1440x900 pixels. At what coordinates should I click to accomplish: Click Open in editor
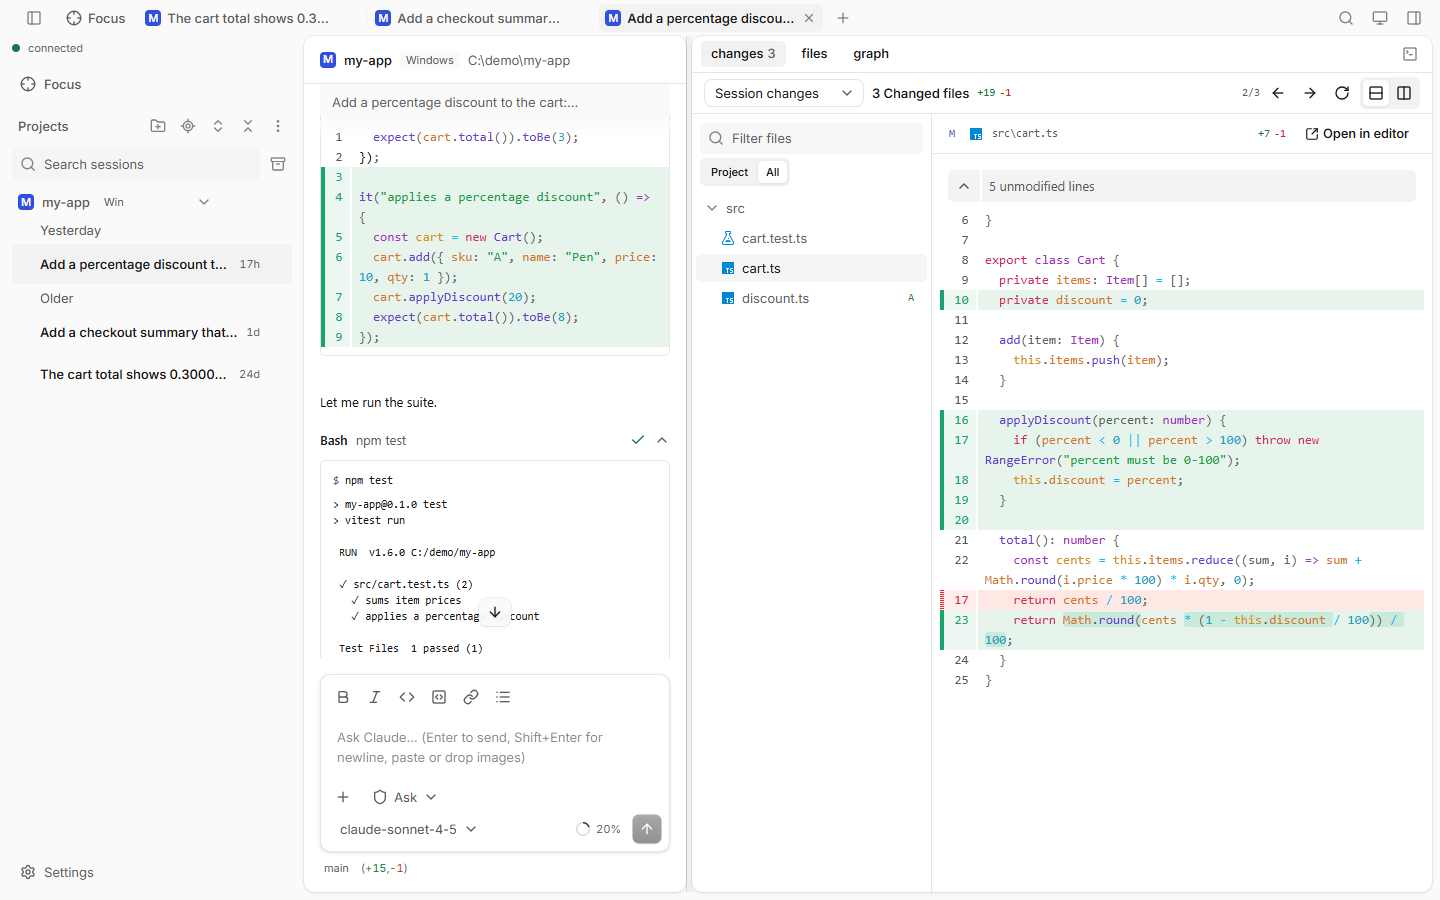pyautogui.click(x=1357, y=133)
